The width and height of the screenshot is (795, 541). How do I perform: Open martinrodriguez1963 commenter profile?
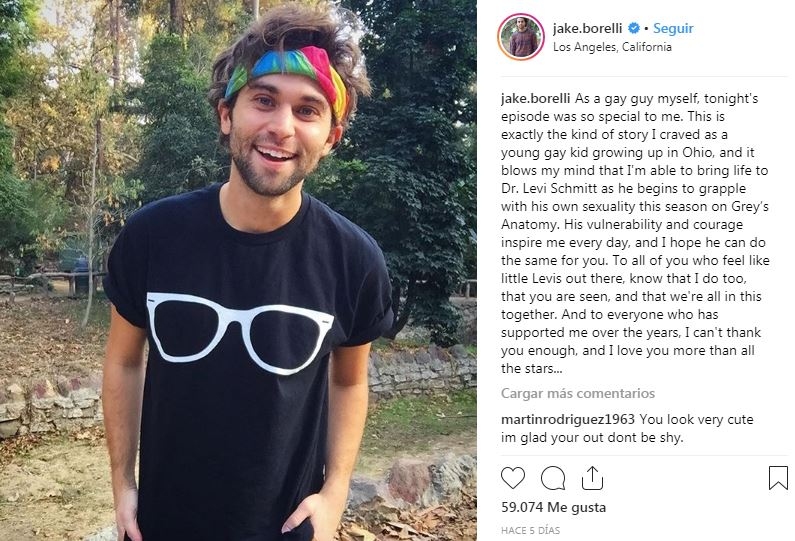tap(567, 419)
